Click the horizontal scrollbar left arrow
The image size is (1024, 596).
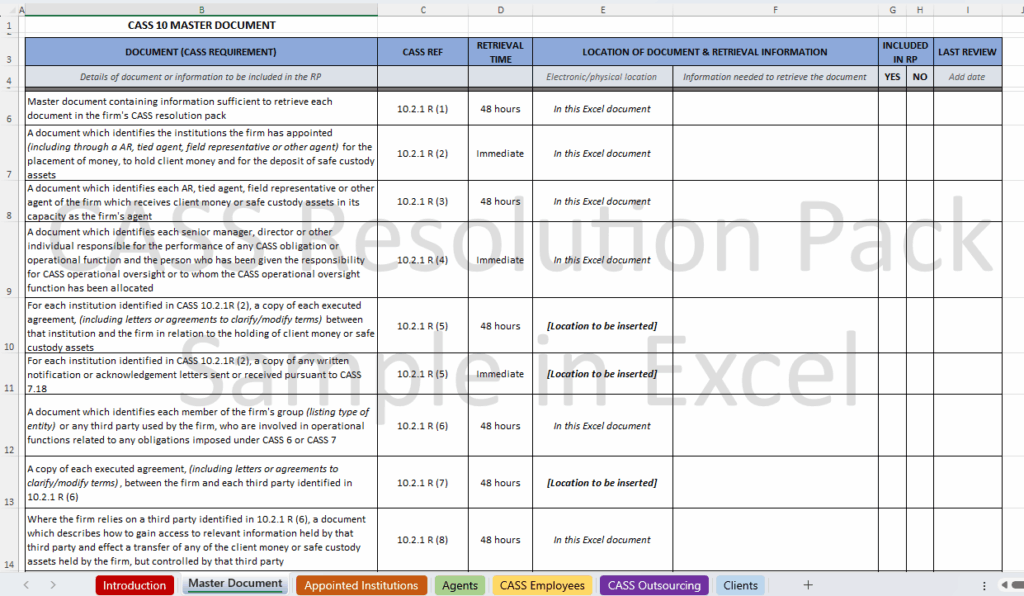pyautogui.click(x=1004, y=585)
